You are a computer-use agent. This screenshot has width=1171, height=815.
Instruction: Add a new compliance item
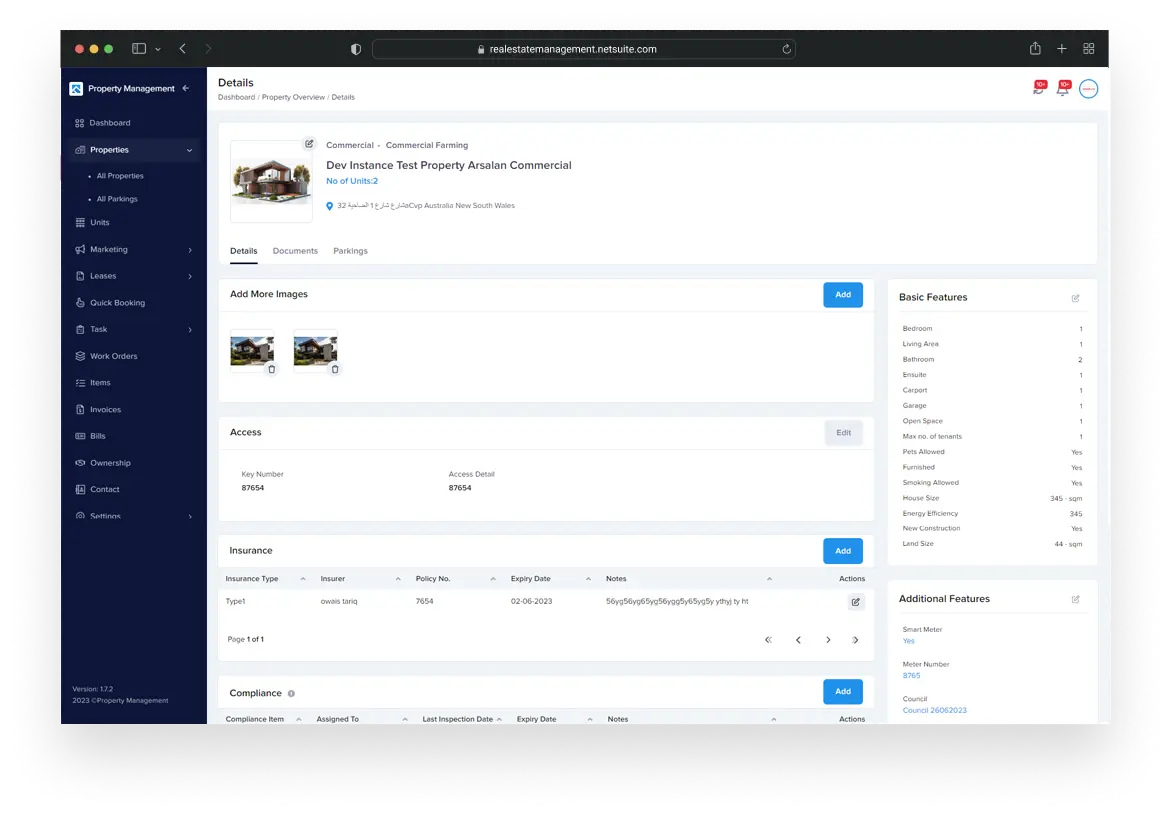click(843, 692)
